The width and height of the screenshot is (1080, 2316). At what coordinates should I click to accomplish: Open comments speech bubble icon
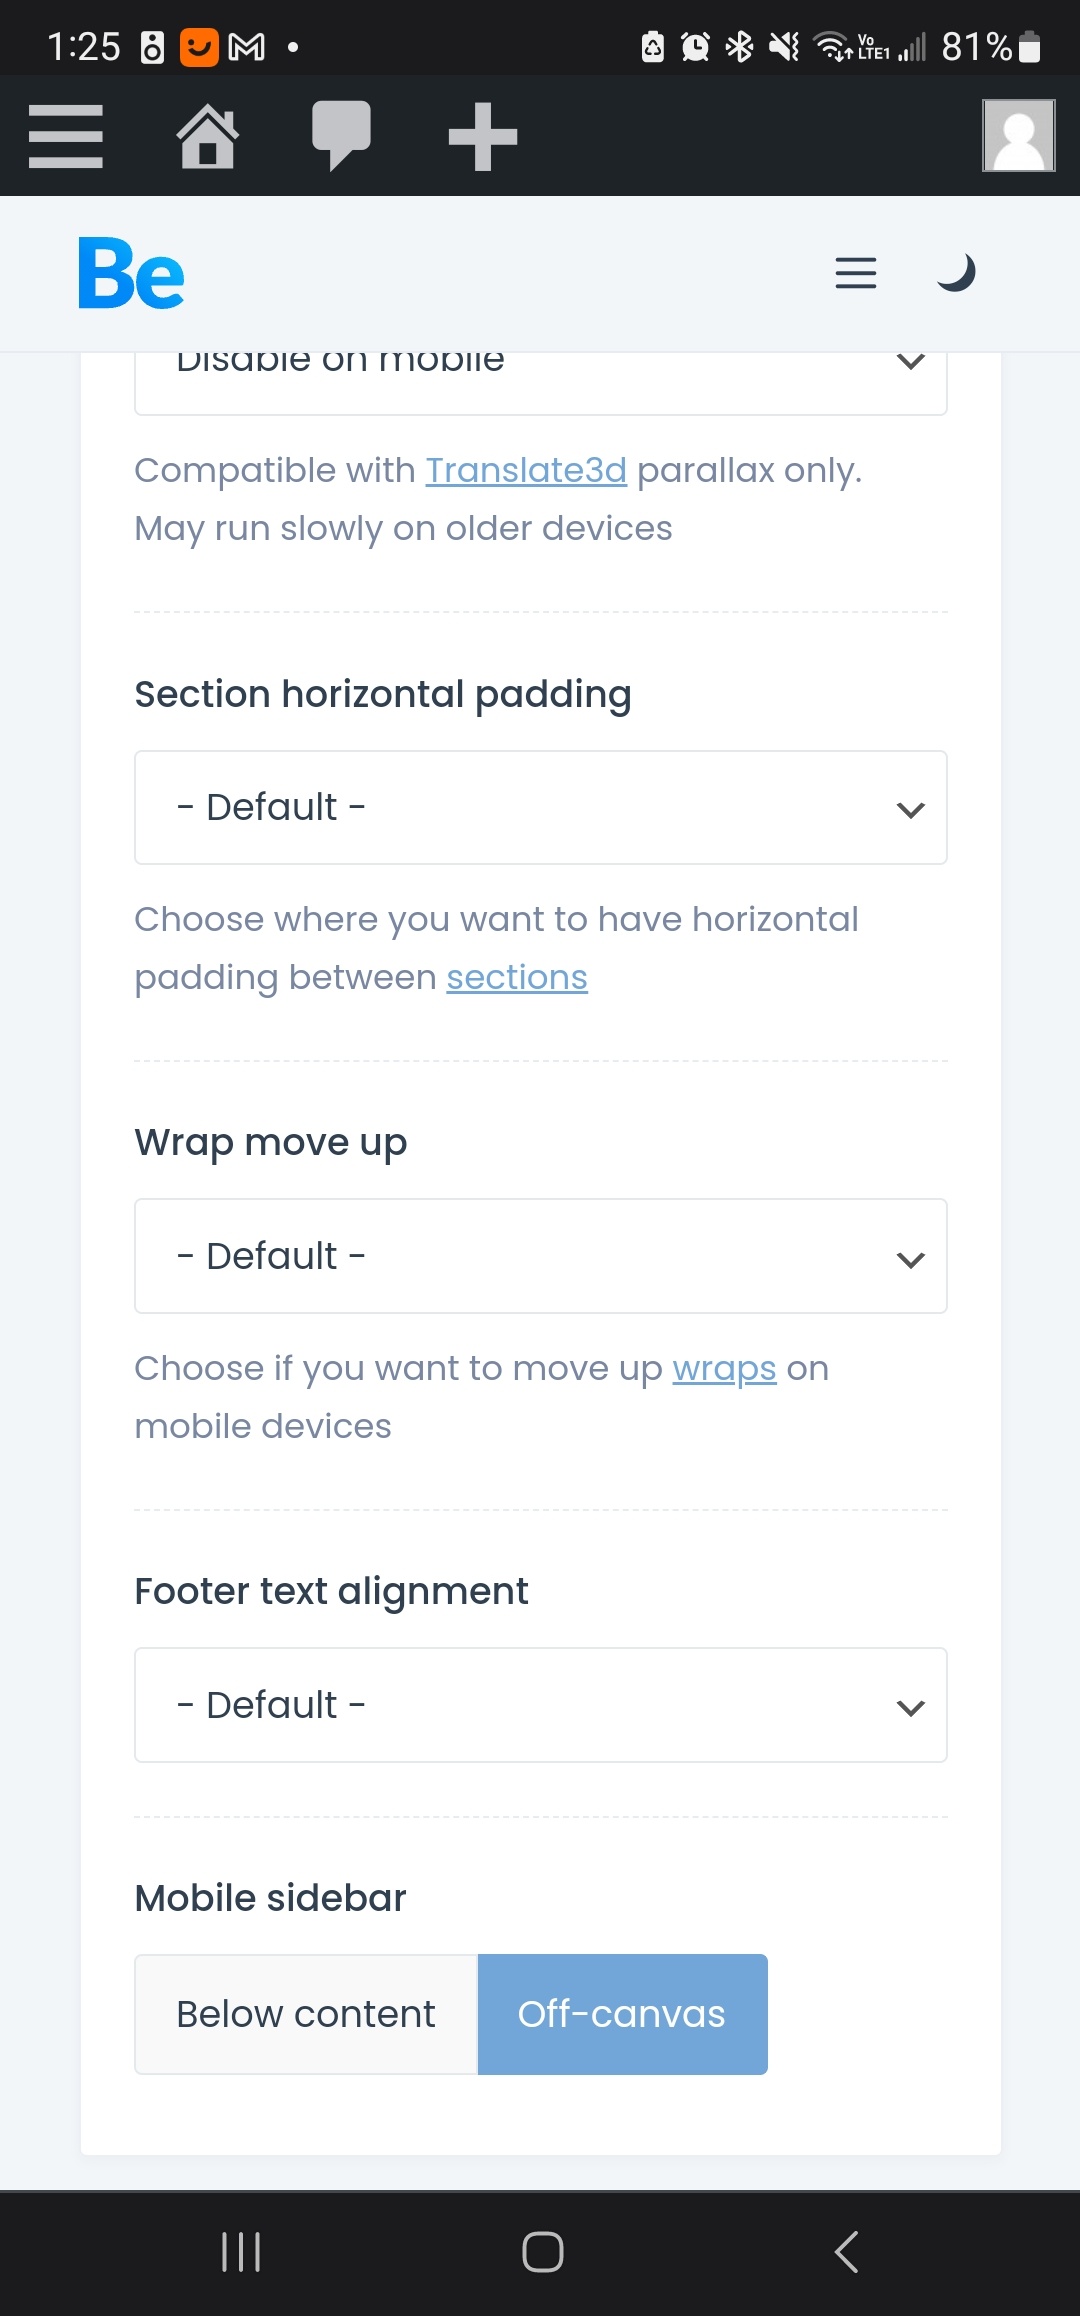pos(341,136)
